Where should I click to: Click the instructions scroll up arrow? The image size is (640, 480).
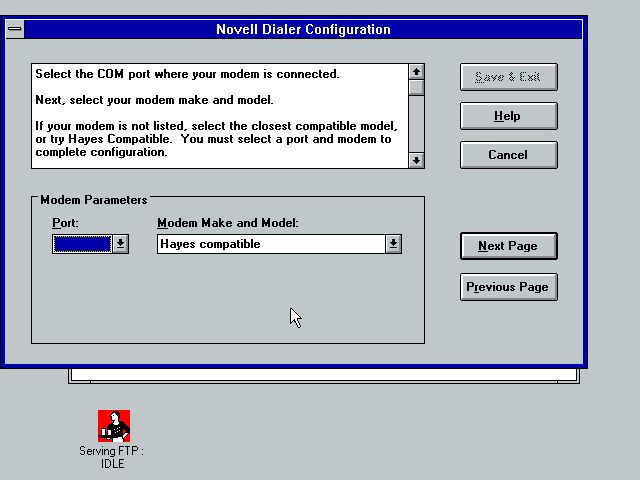(416, 72)
